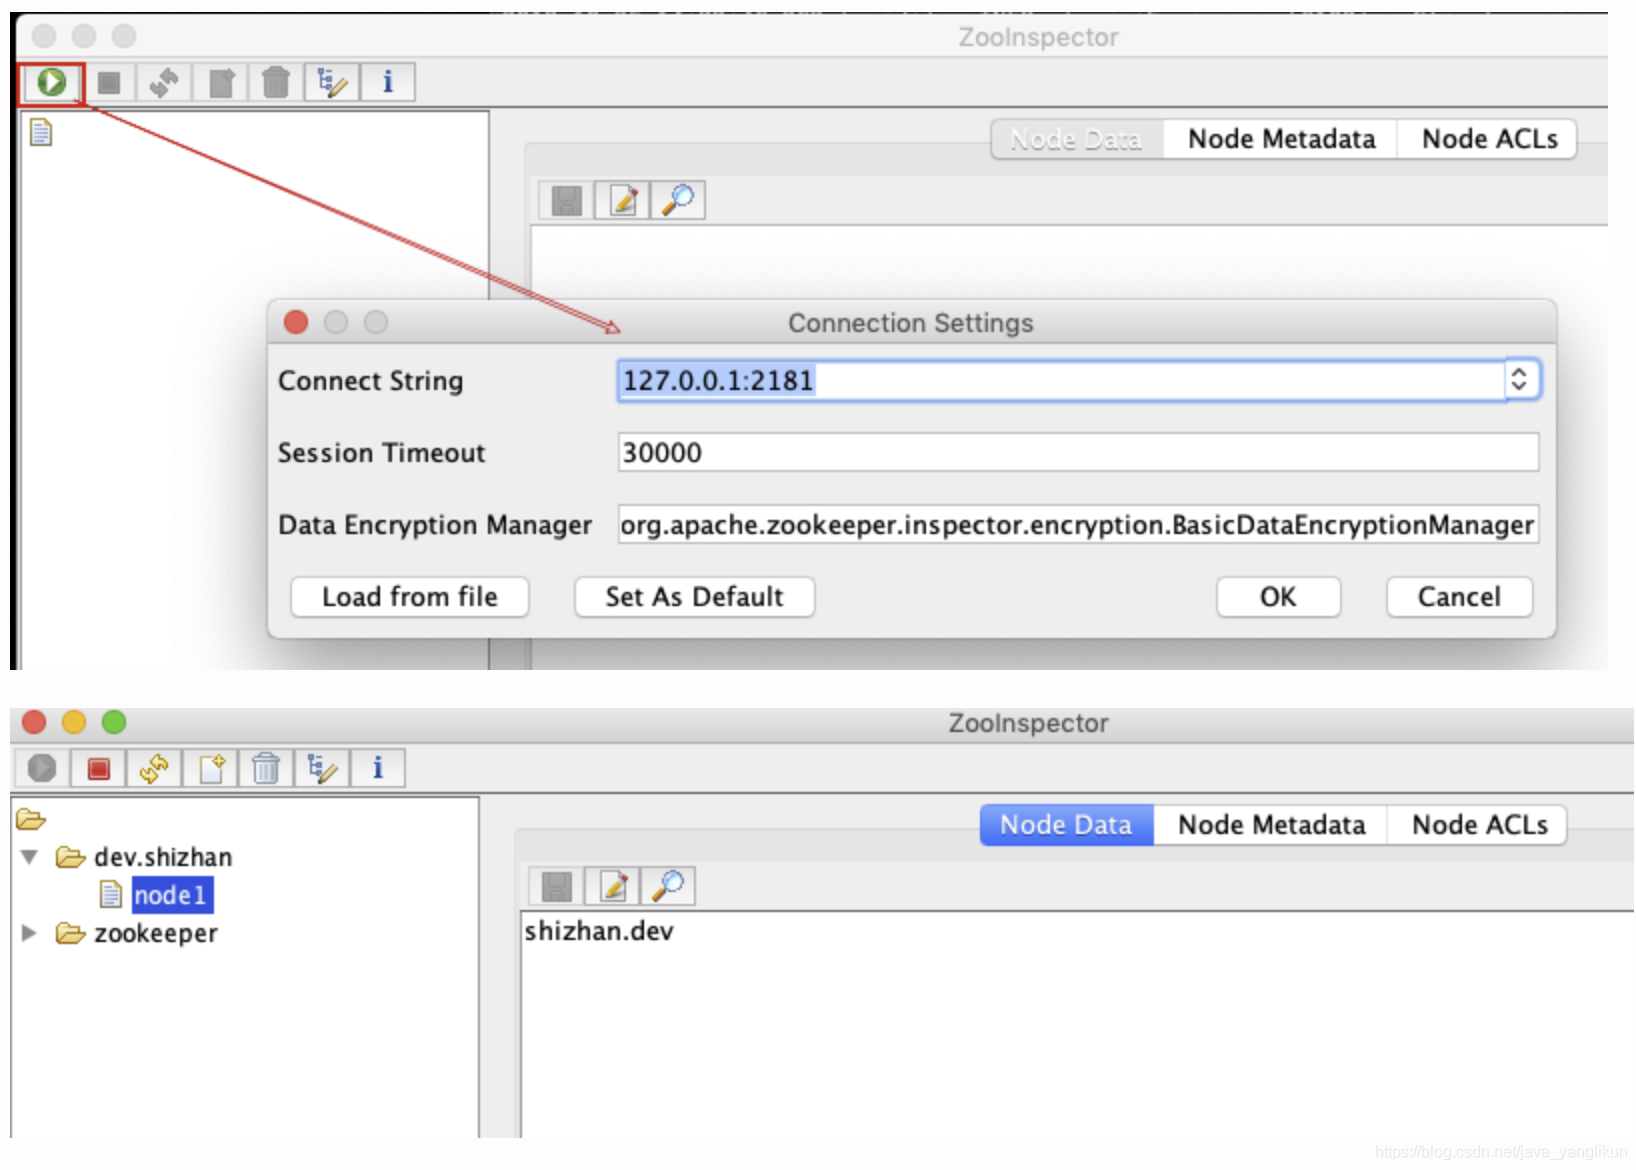
Task: Maximize the bottom ZooInspector window via green button
Action: click(x=114, y=722)
